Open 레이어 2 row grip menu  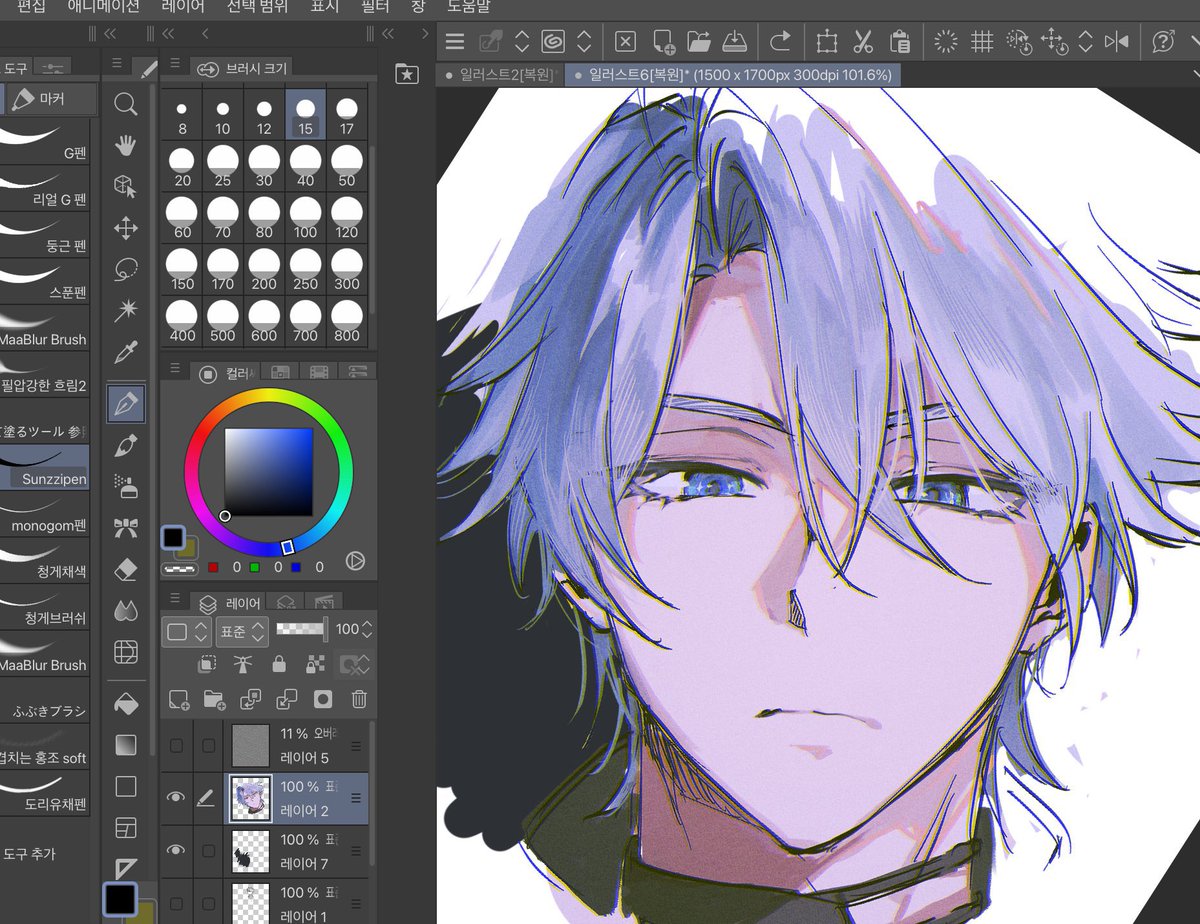355,798
